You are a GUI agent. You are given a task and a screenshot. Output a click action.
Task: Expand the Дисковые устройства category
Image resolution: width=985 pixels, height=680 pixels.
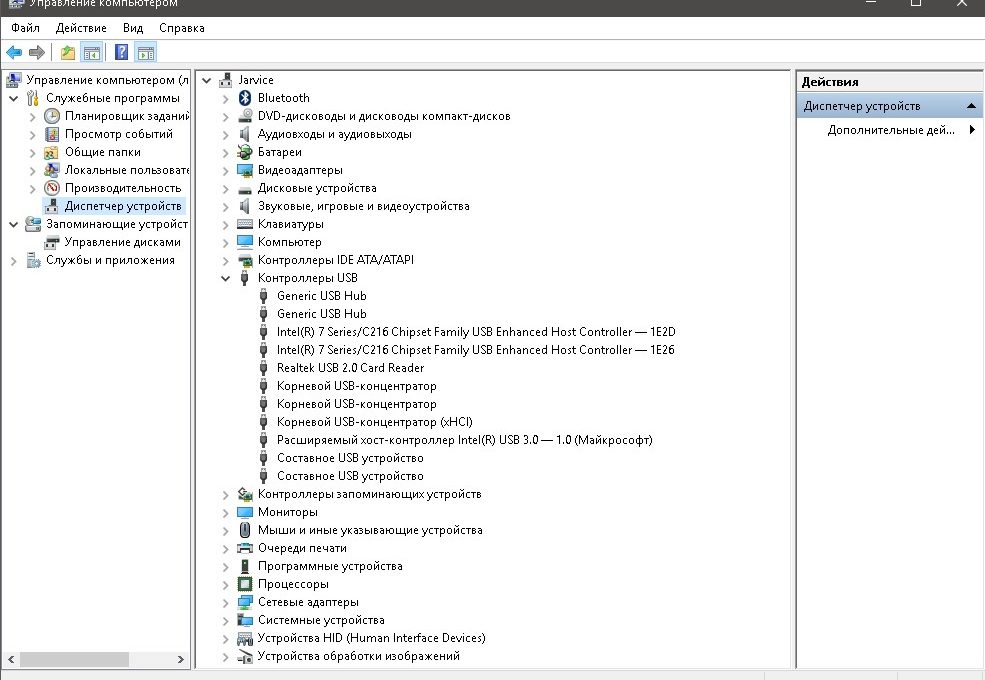tap(226, 189)
